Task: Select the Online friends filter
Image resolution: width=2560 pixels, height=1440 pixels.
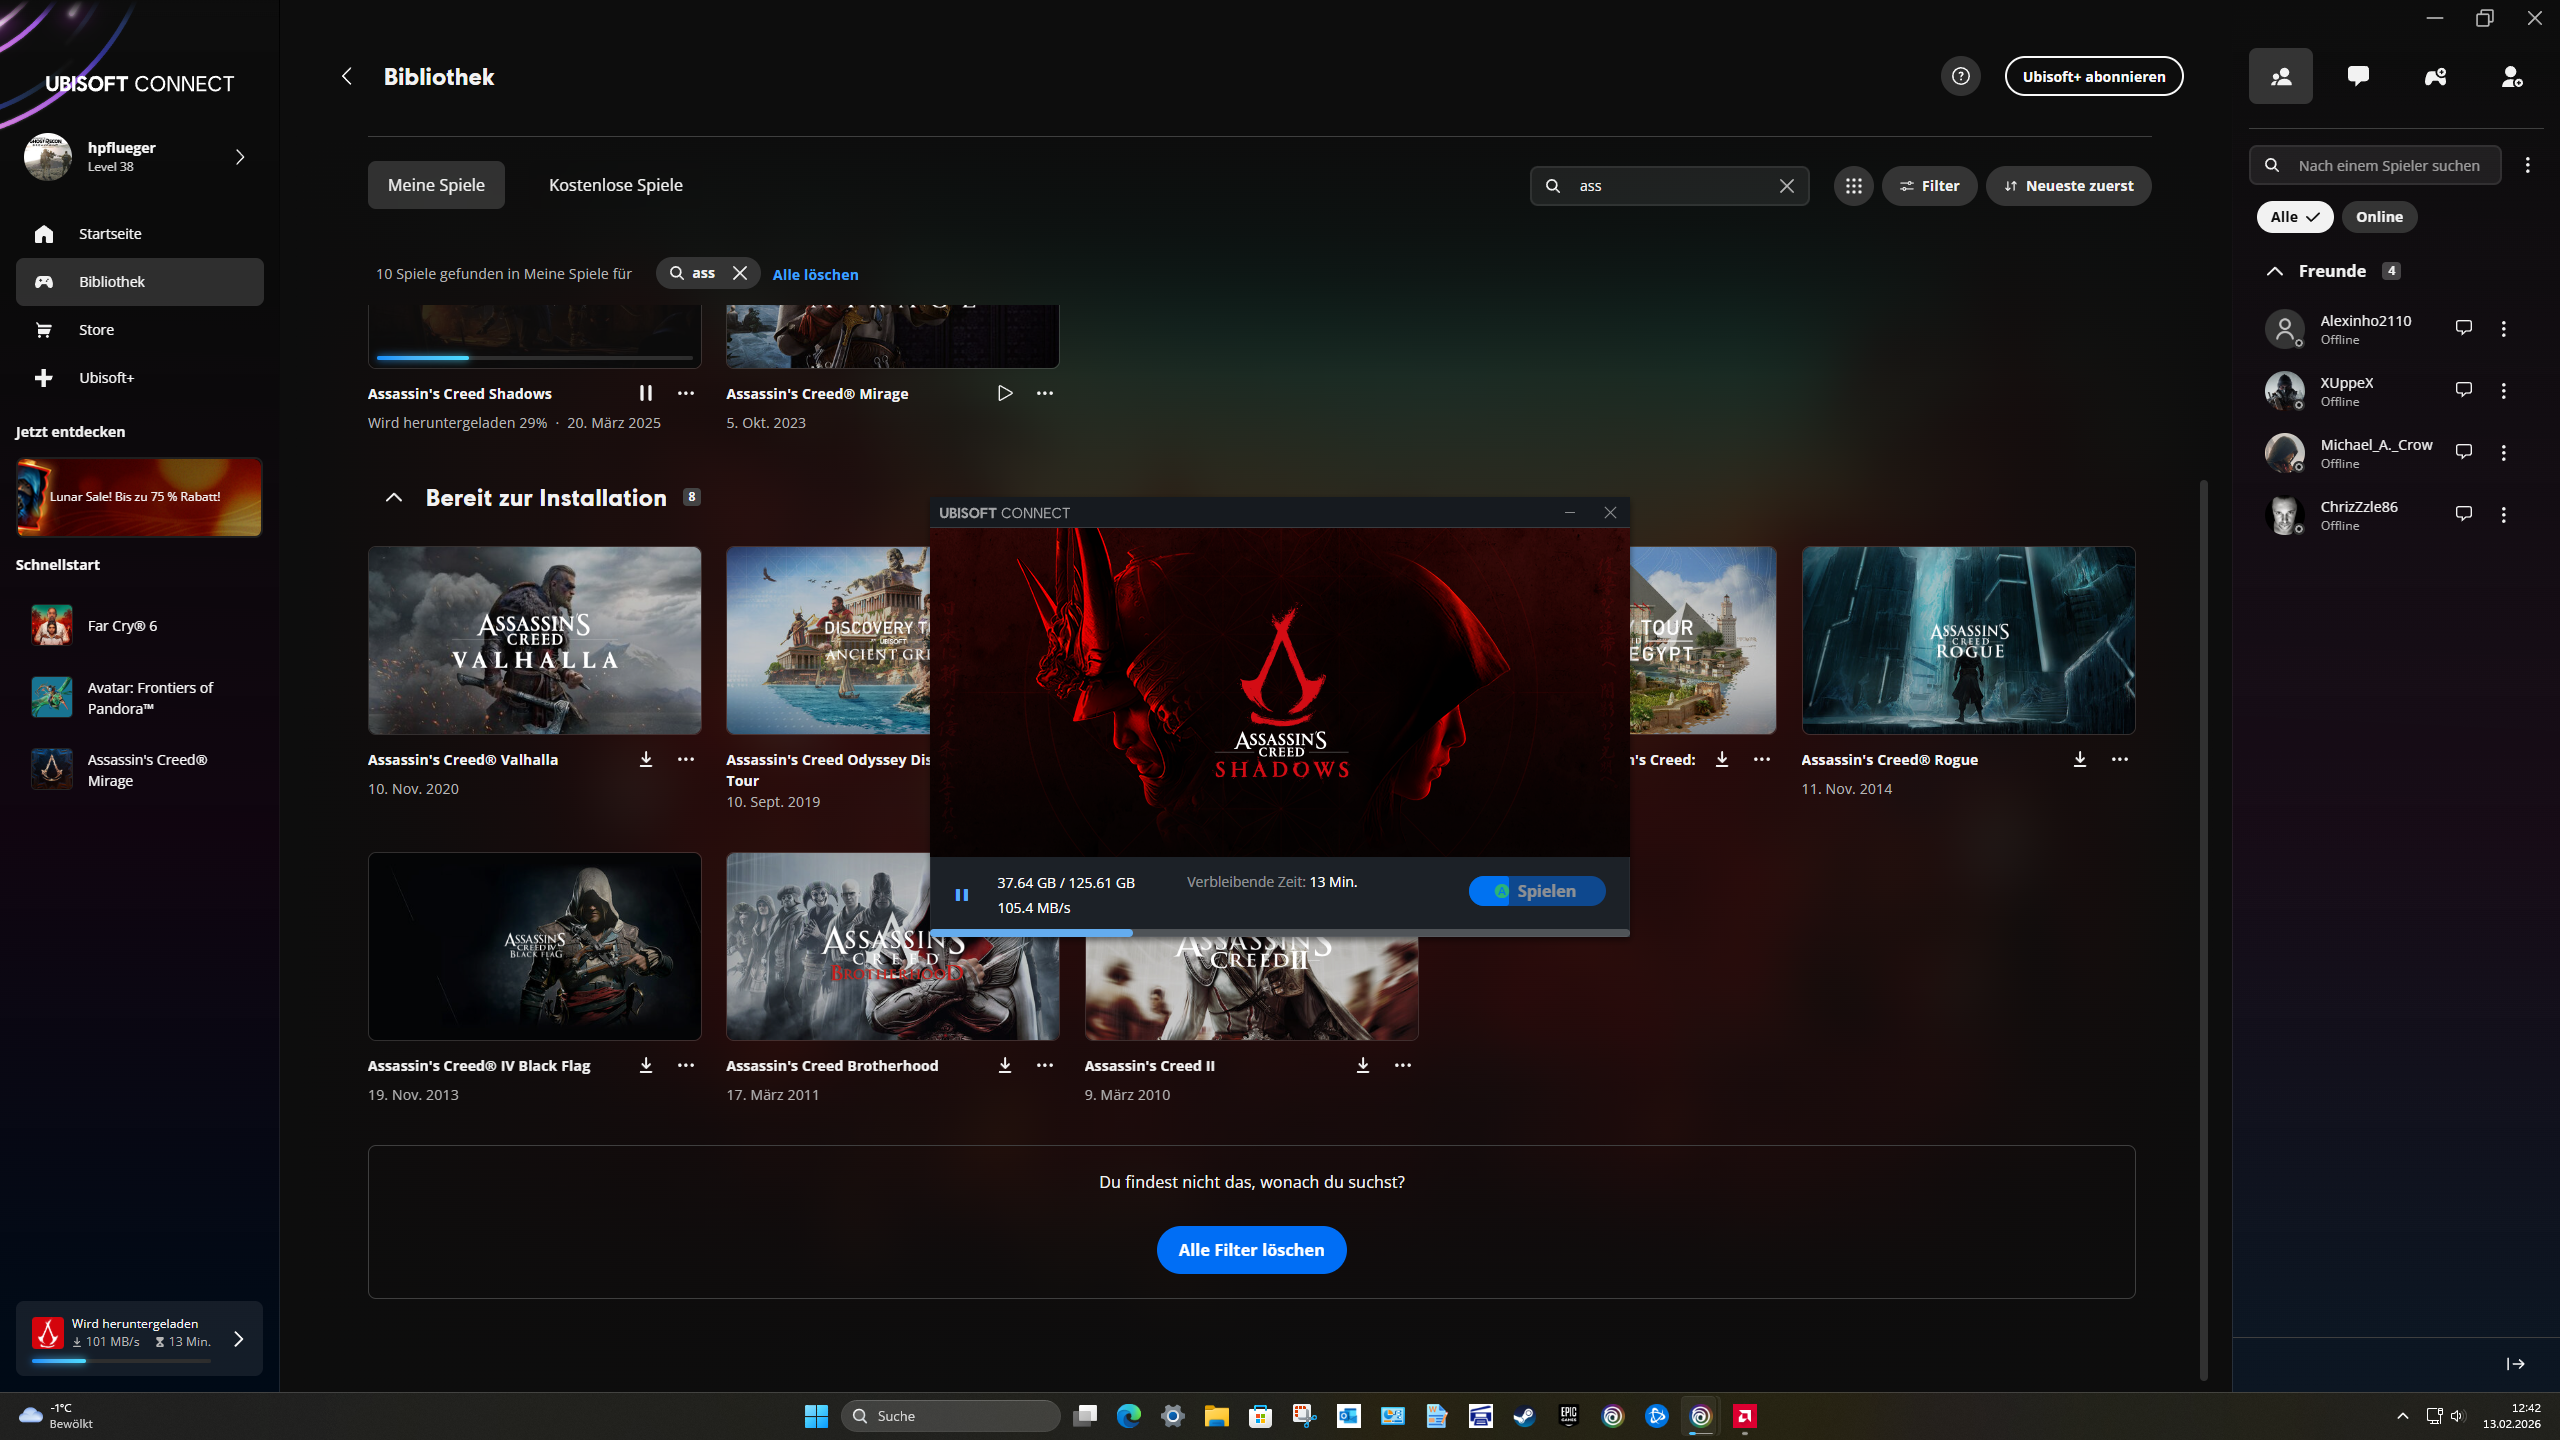Action: pos(2380,216)
